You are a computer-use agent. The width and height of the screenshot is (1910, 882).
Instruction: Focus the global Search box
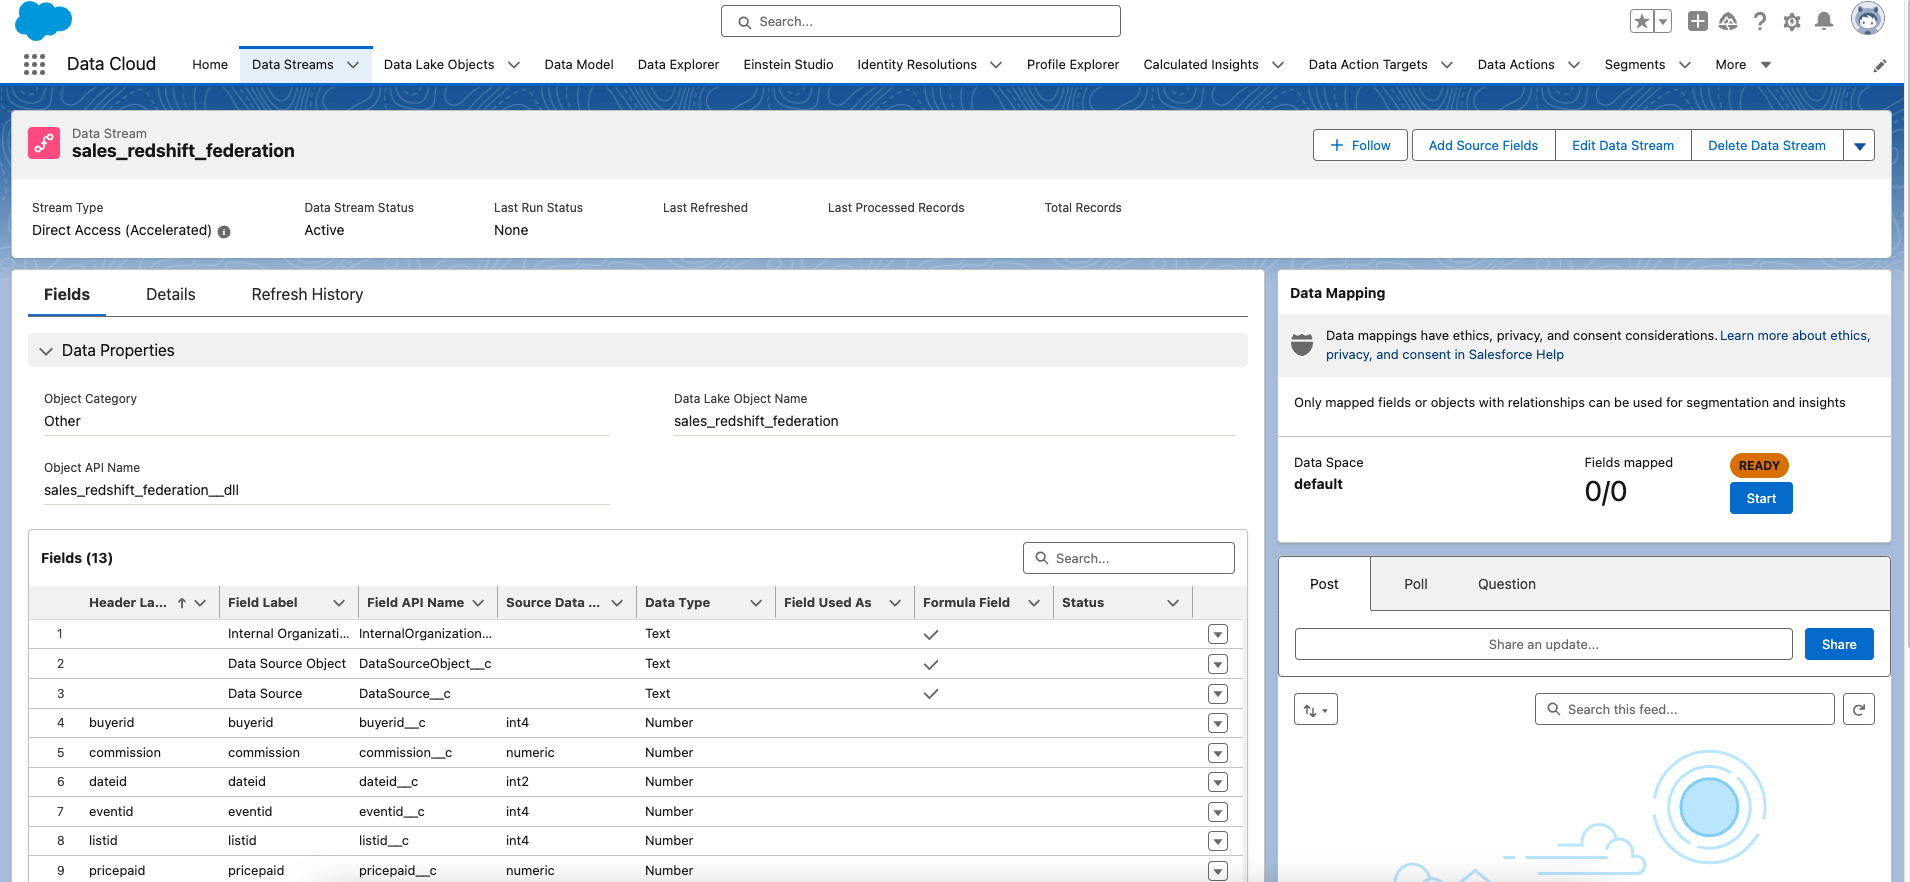[921, 22]
